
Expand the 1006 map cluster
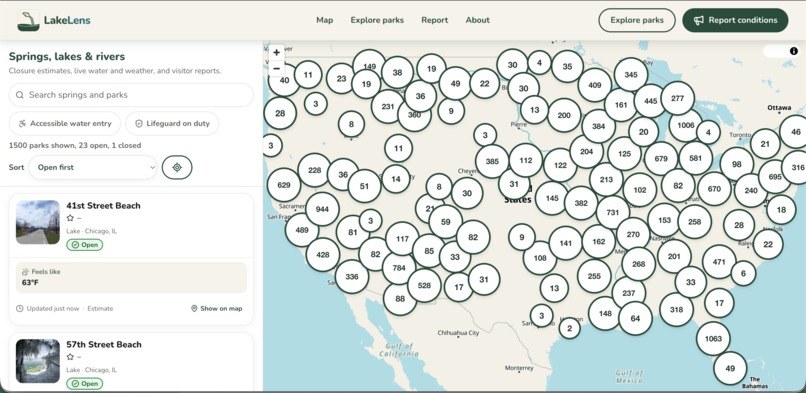(685, 125)
